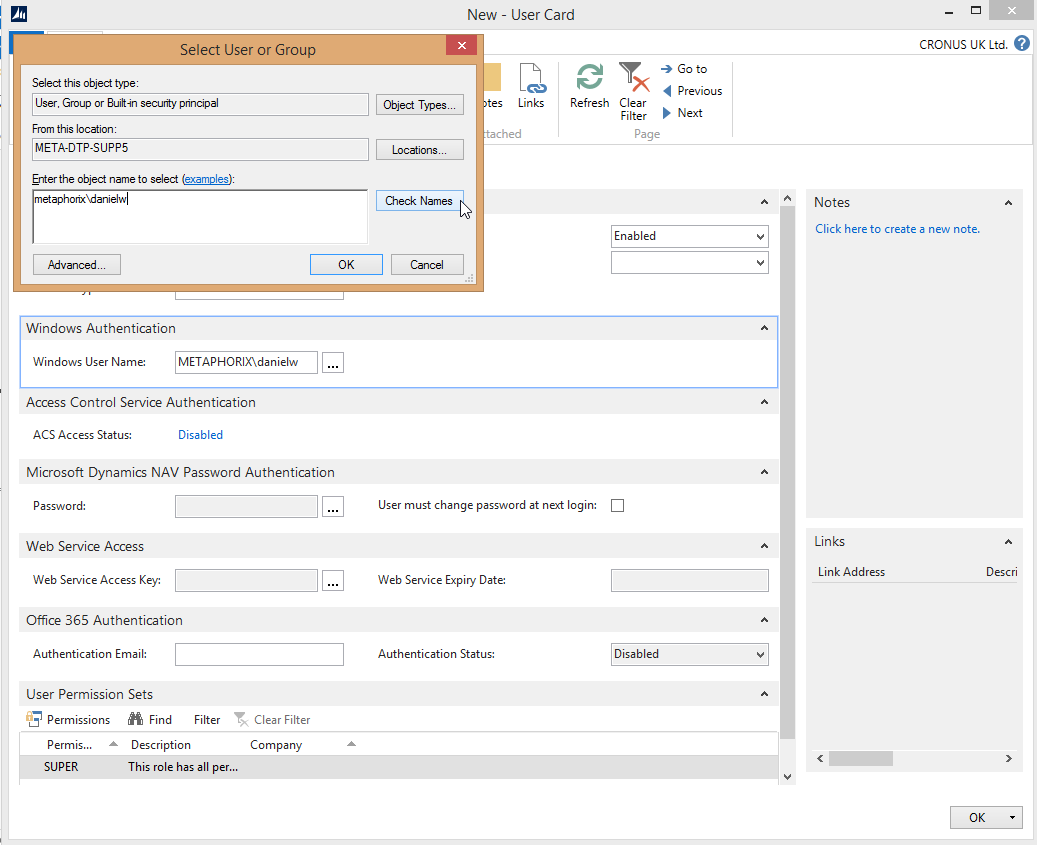Tick User must change password checkbox
This screenshot has width=1037, height=845.
point(617,506)
